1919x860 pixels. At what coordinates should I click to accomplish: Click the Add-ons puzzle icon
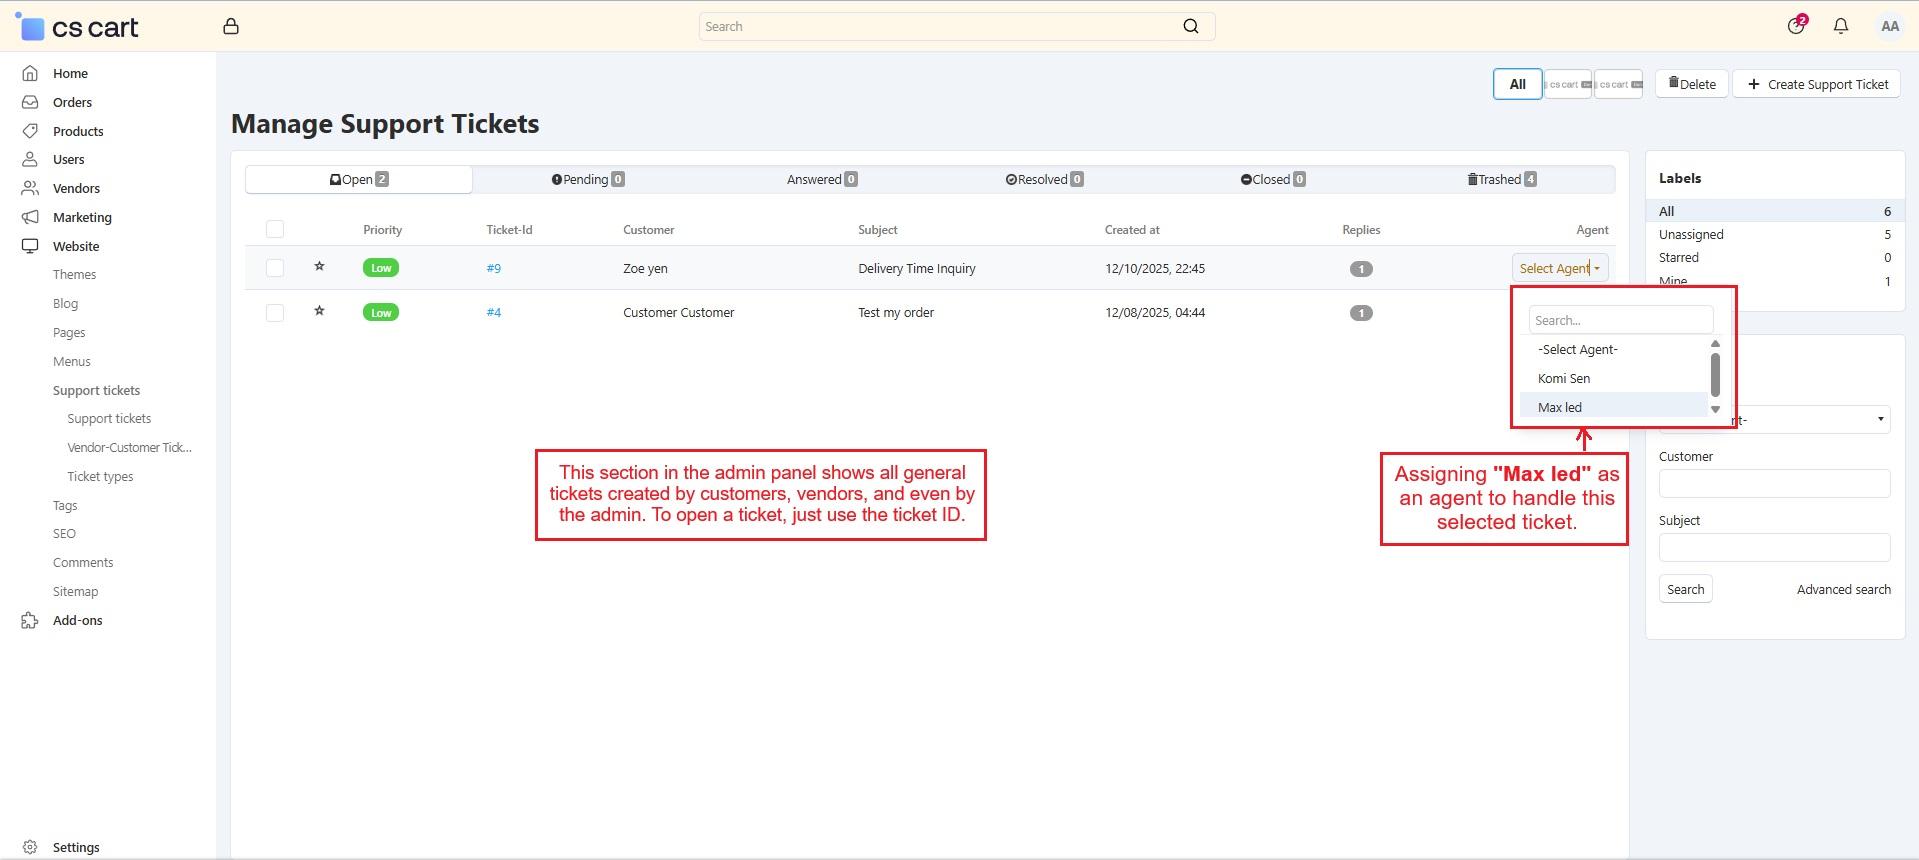(x=30, y=621)
